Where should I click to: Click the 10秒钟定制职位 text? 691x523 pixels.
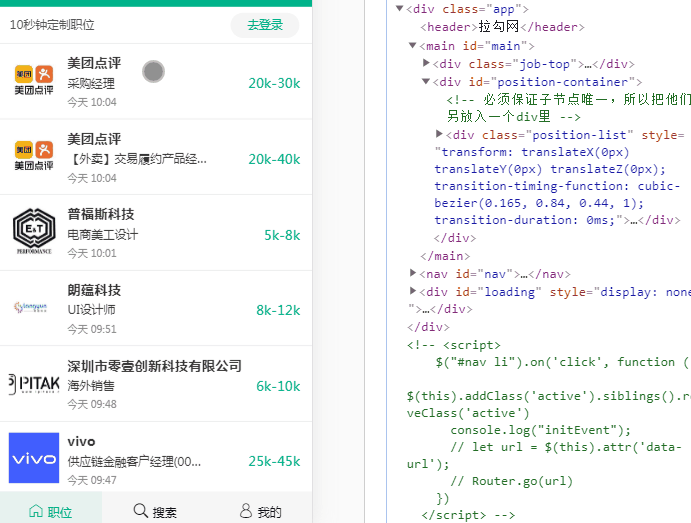coord(52,25)
